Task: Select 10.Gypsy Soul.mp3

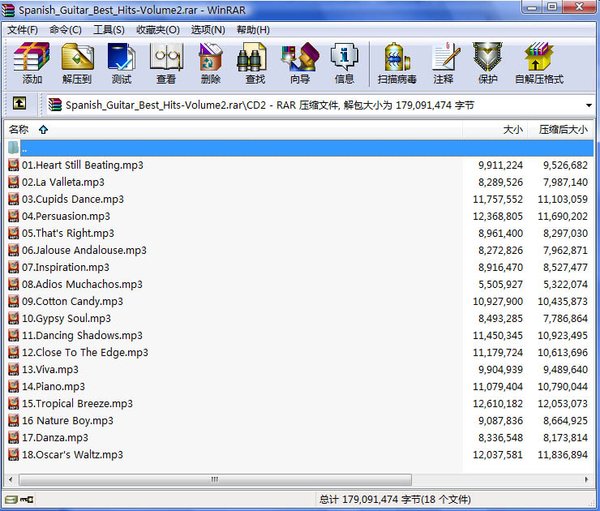Action: tap(66, 318)
